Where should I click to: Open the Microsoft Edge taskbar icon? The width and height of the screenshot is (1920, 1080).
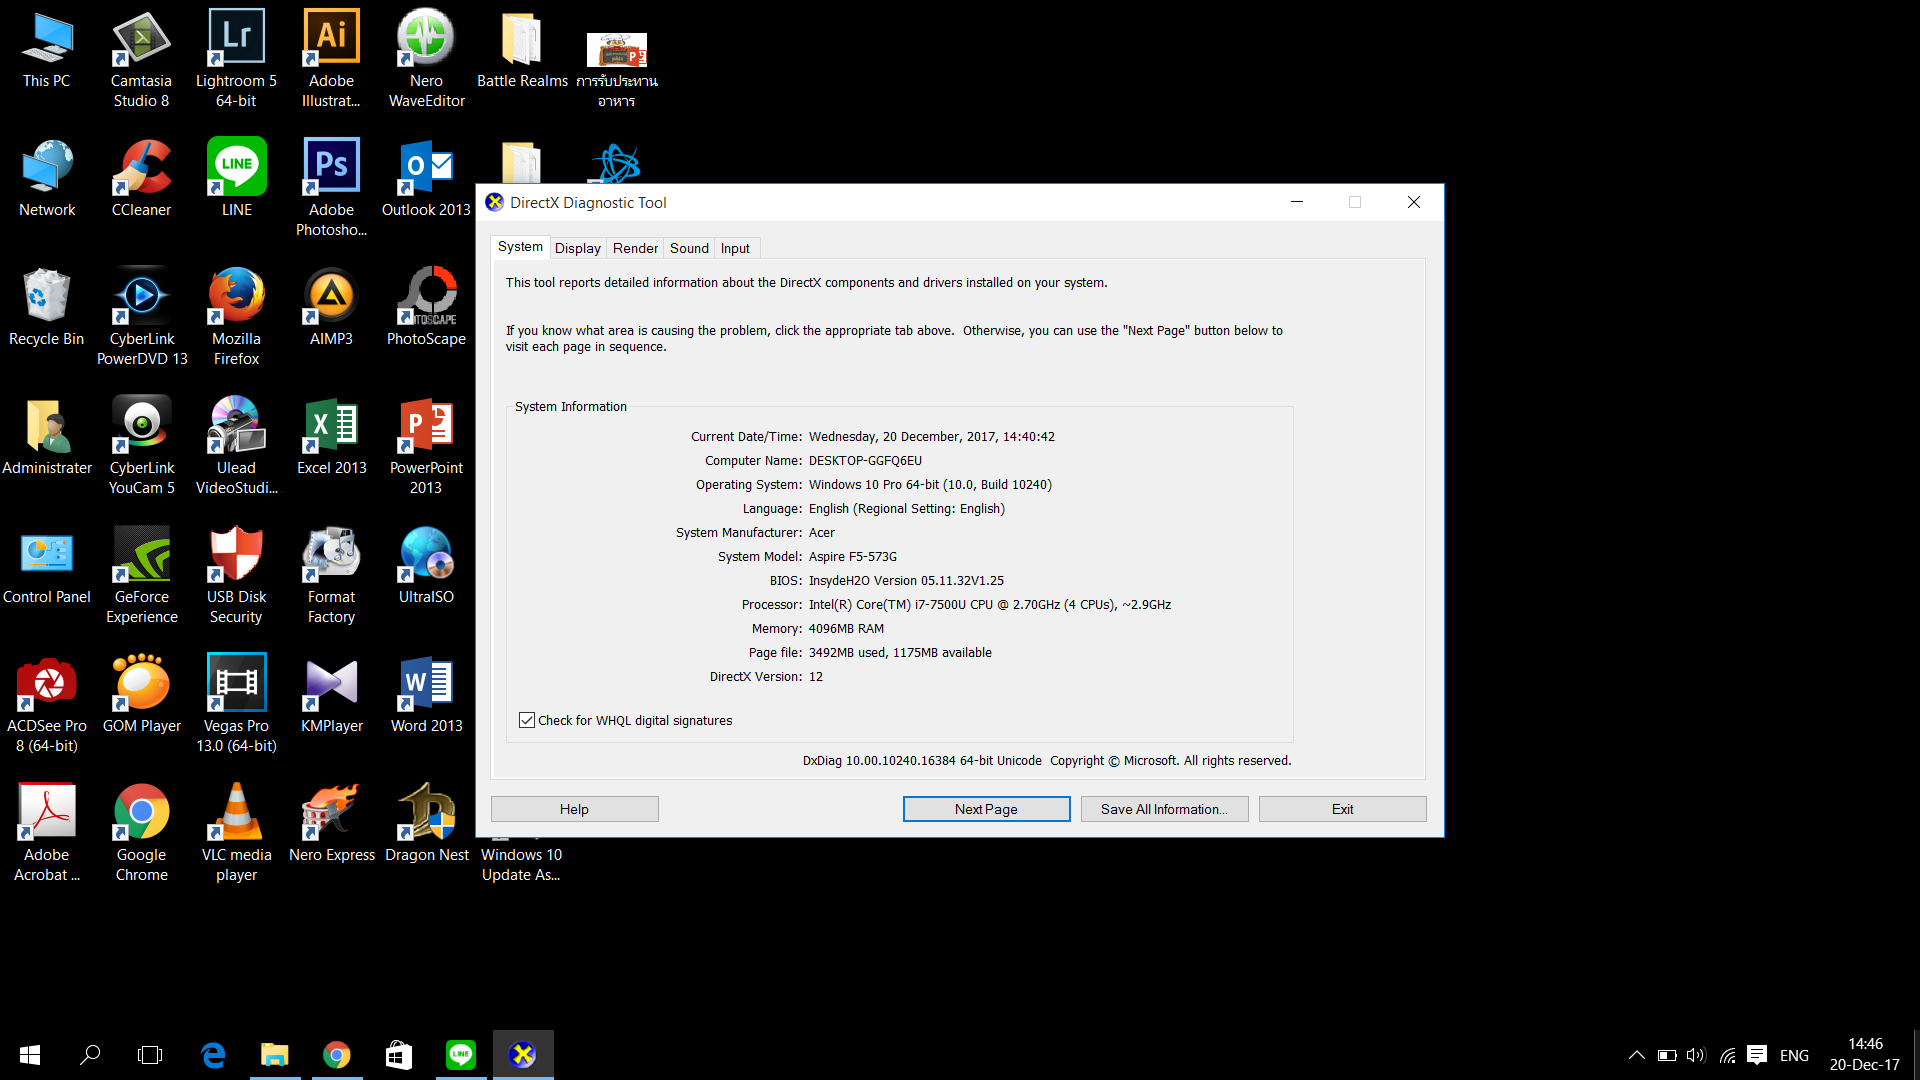(213, 1055)
